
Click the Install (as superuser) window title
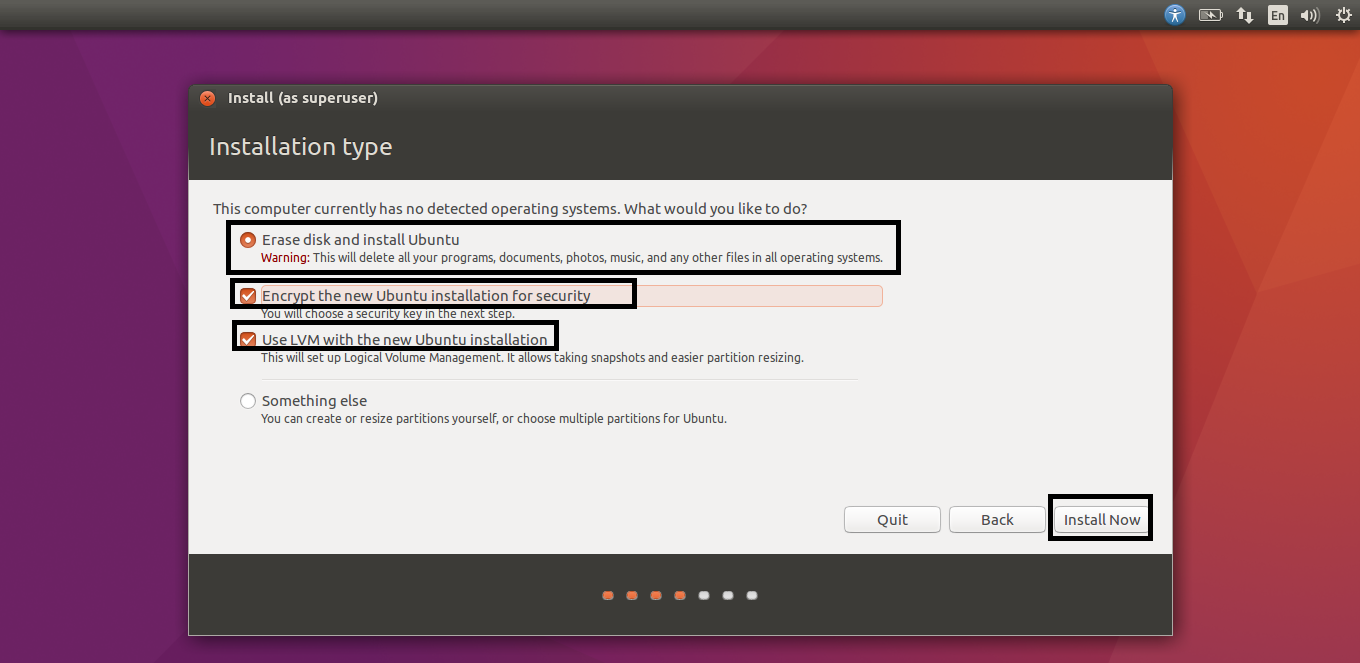303,98
